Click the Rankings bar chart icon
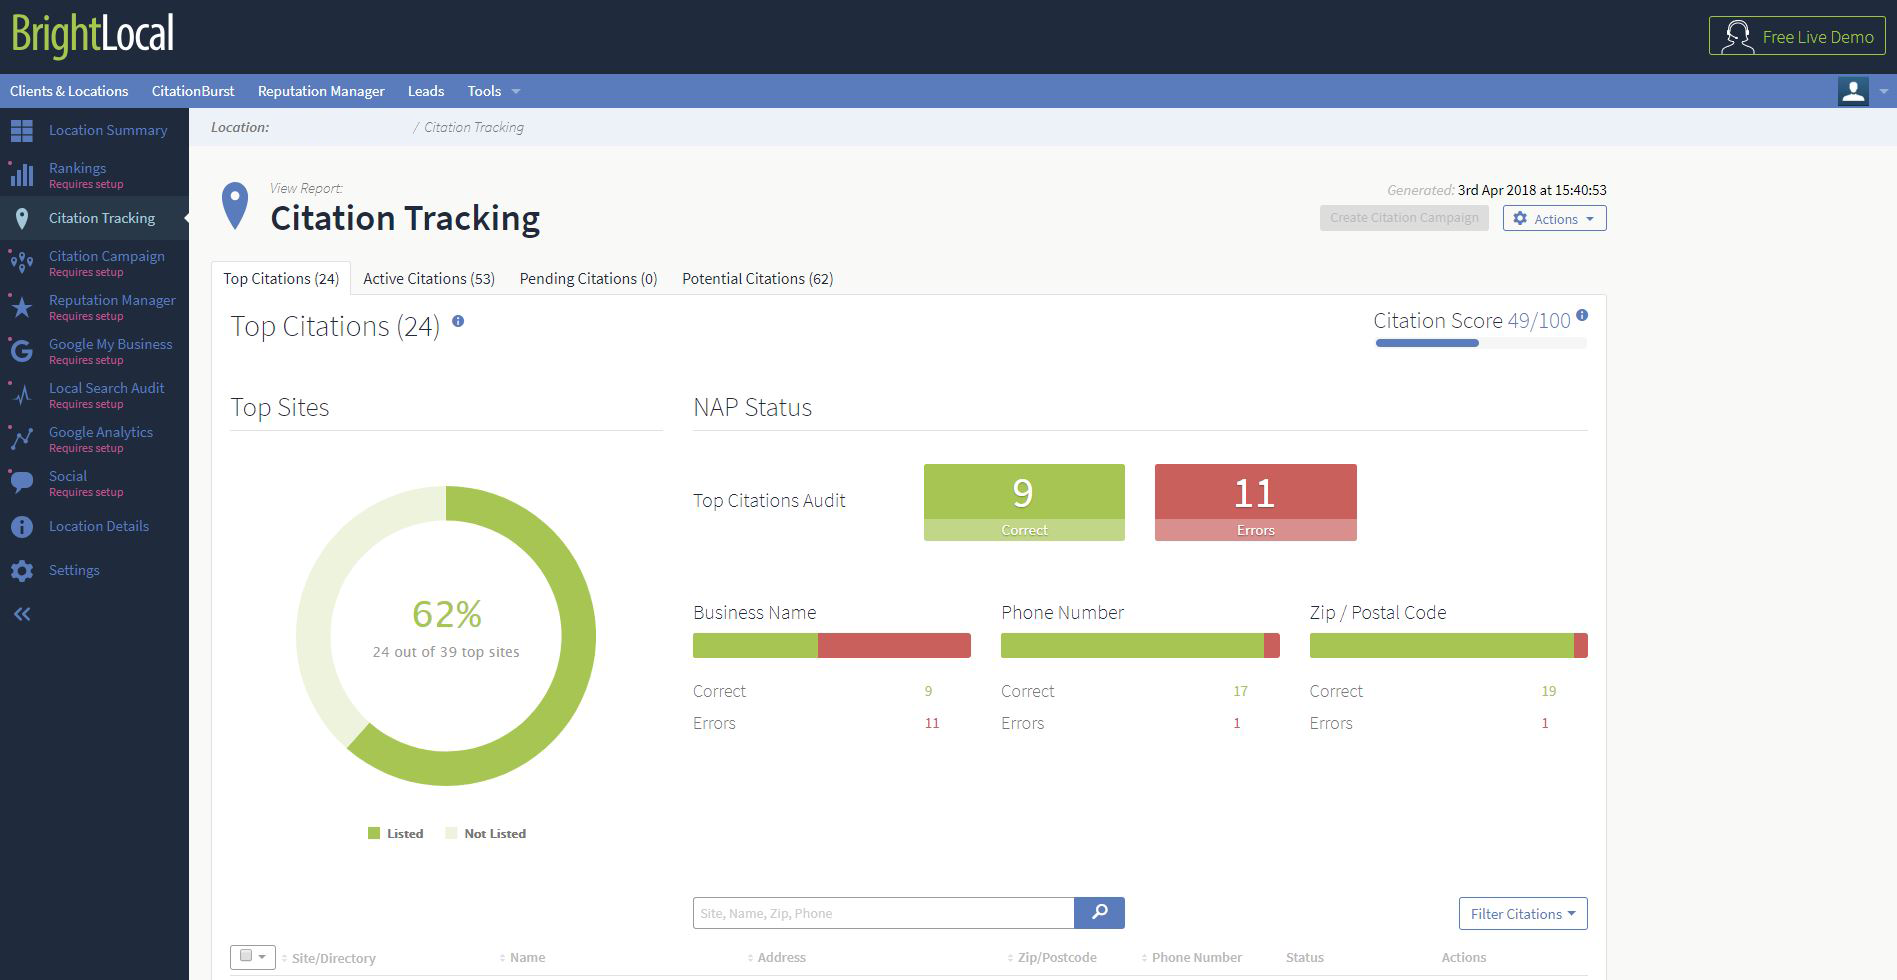This screenshot has width=1897, height=980. coord(22,175)
